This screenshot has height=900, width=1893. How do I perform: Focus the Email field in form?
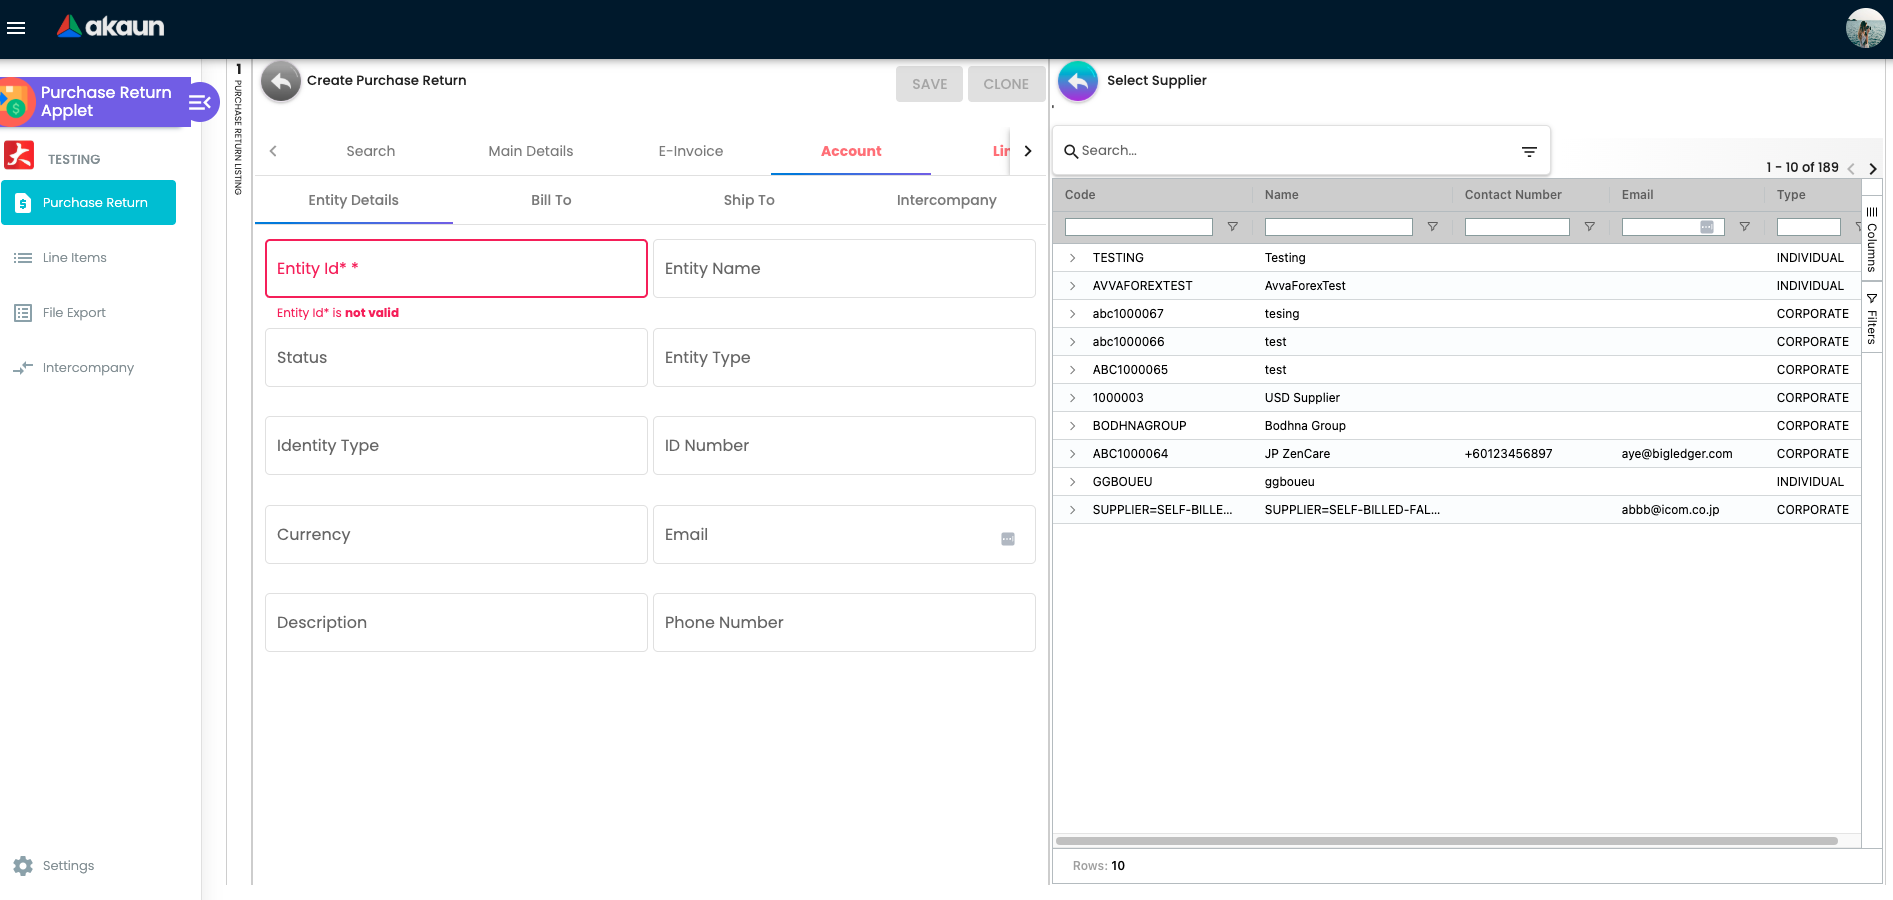(844, 534)
